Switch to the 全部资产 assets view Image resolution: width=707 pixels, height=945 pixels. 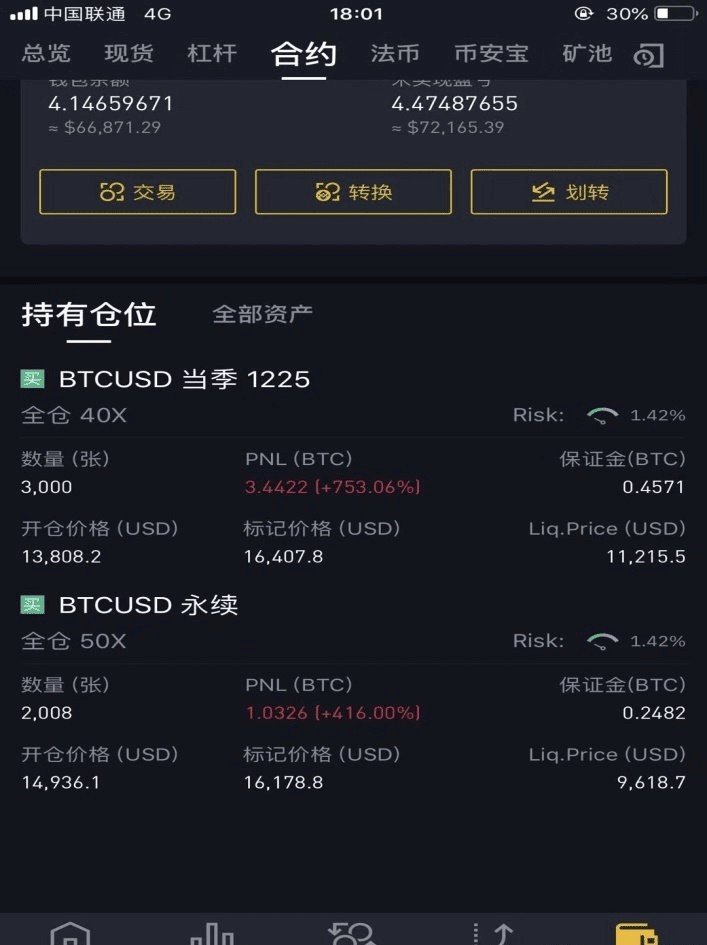[x=262, y=313]
